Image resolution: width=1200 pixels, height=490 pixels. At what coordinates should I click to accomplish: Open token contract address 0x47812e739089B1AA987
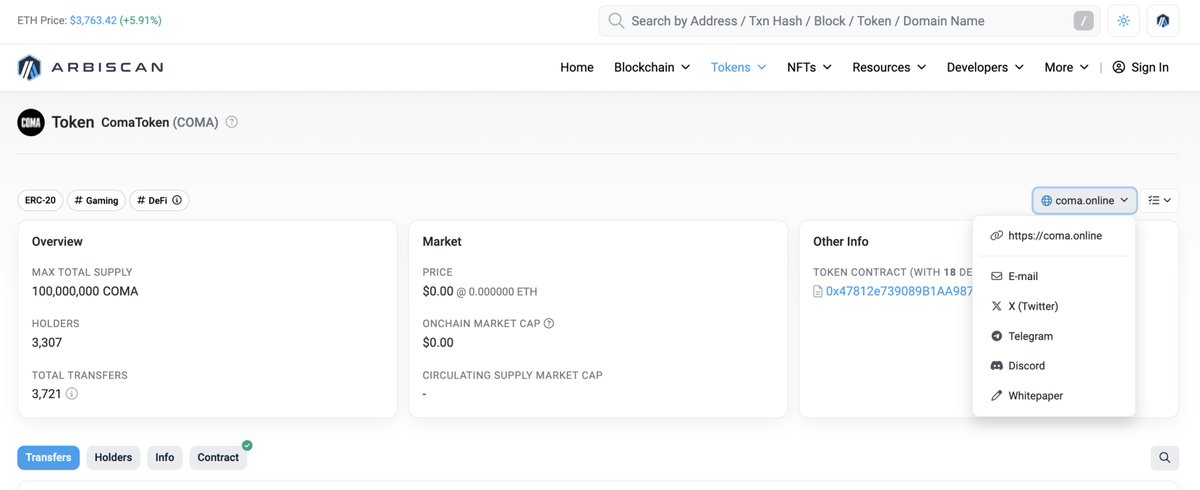(899, 291)
